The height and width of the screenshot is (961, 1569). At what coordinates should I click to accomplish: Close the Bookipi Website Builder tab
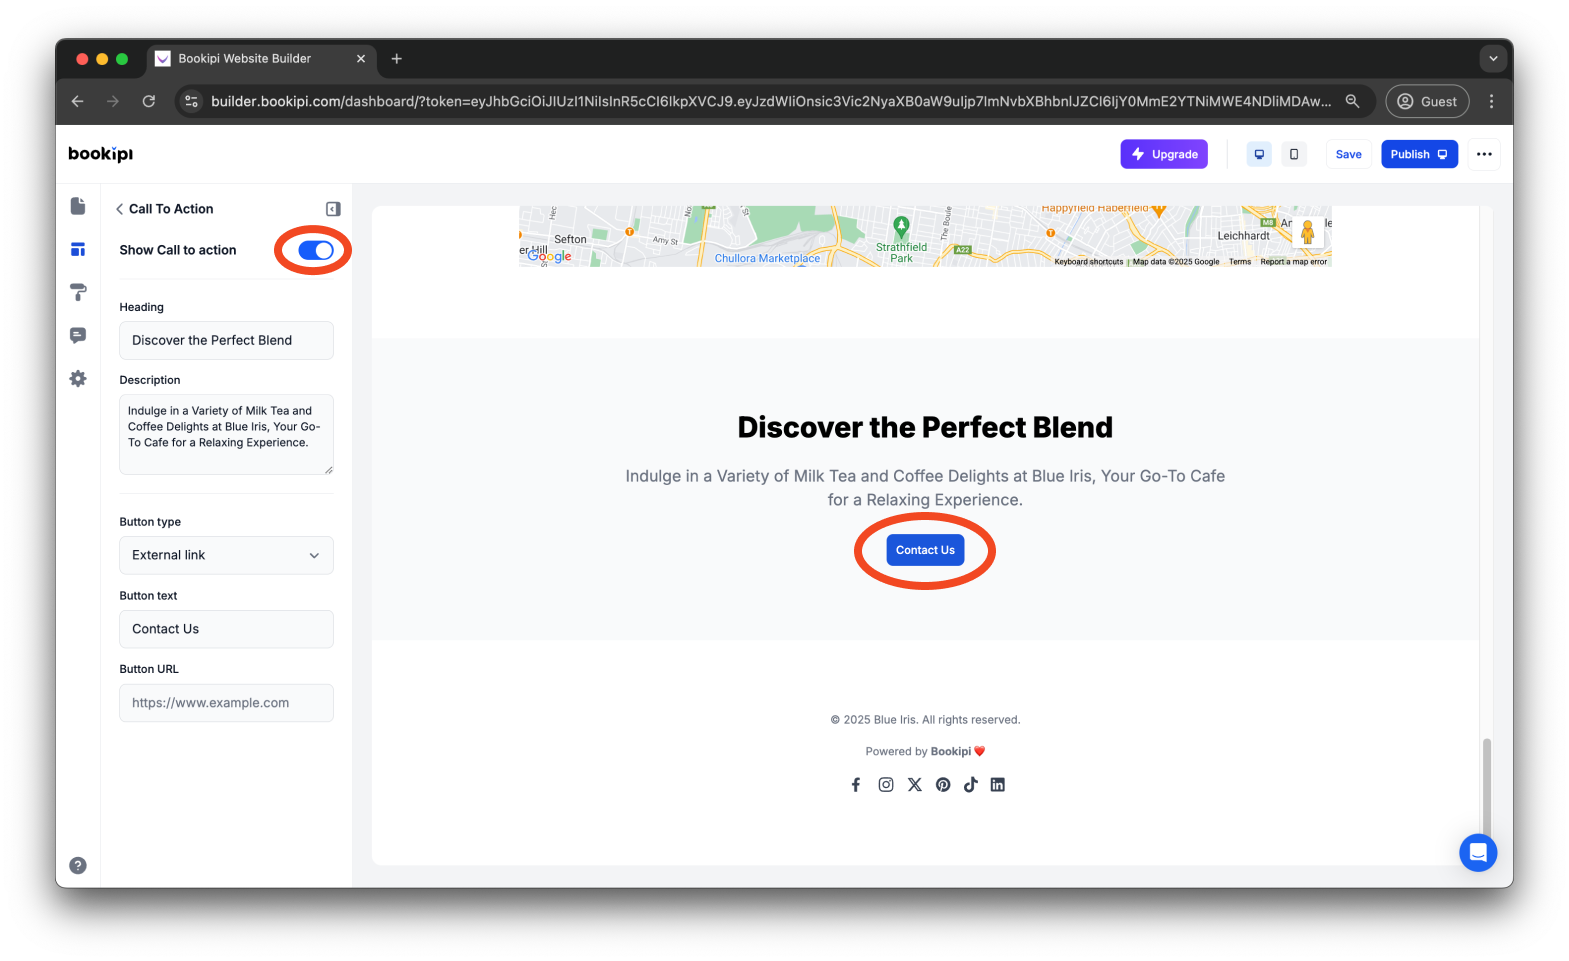361,59
